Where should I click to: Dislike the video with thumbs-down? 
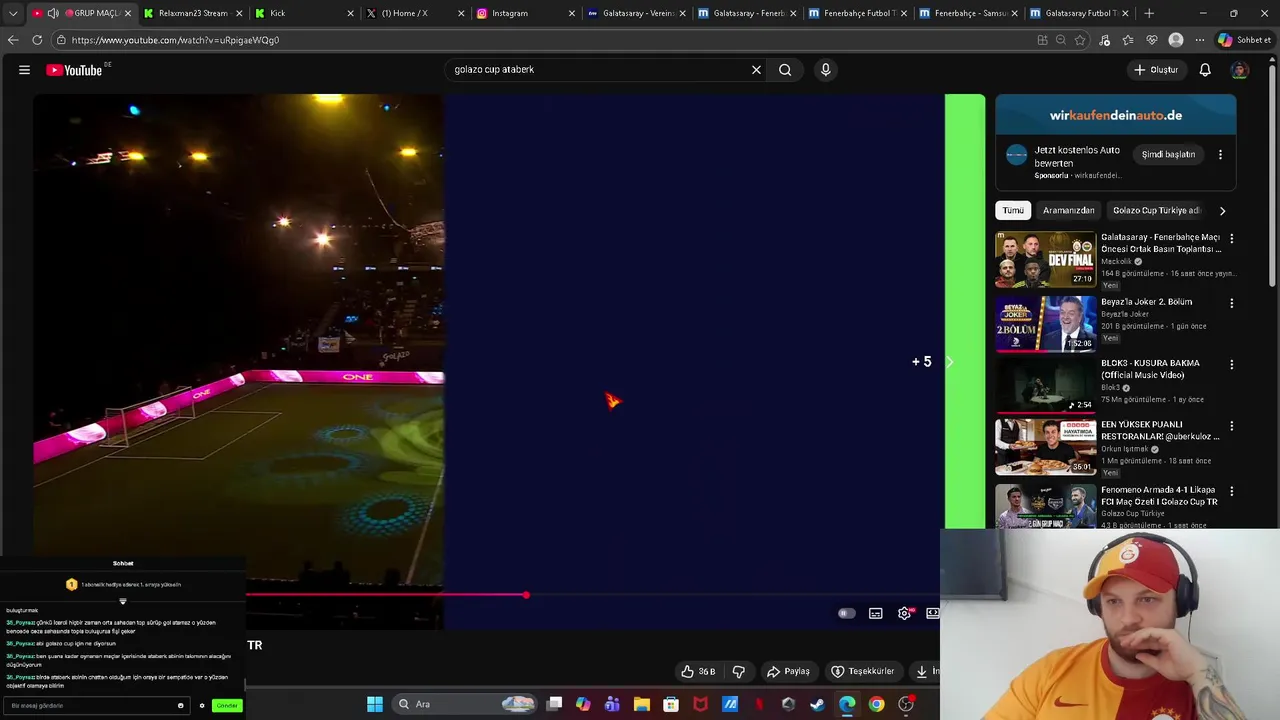(739, 671)
